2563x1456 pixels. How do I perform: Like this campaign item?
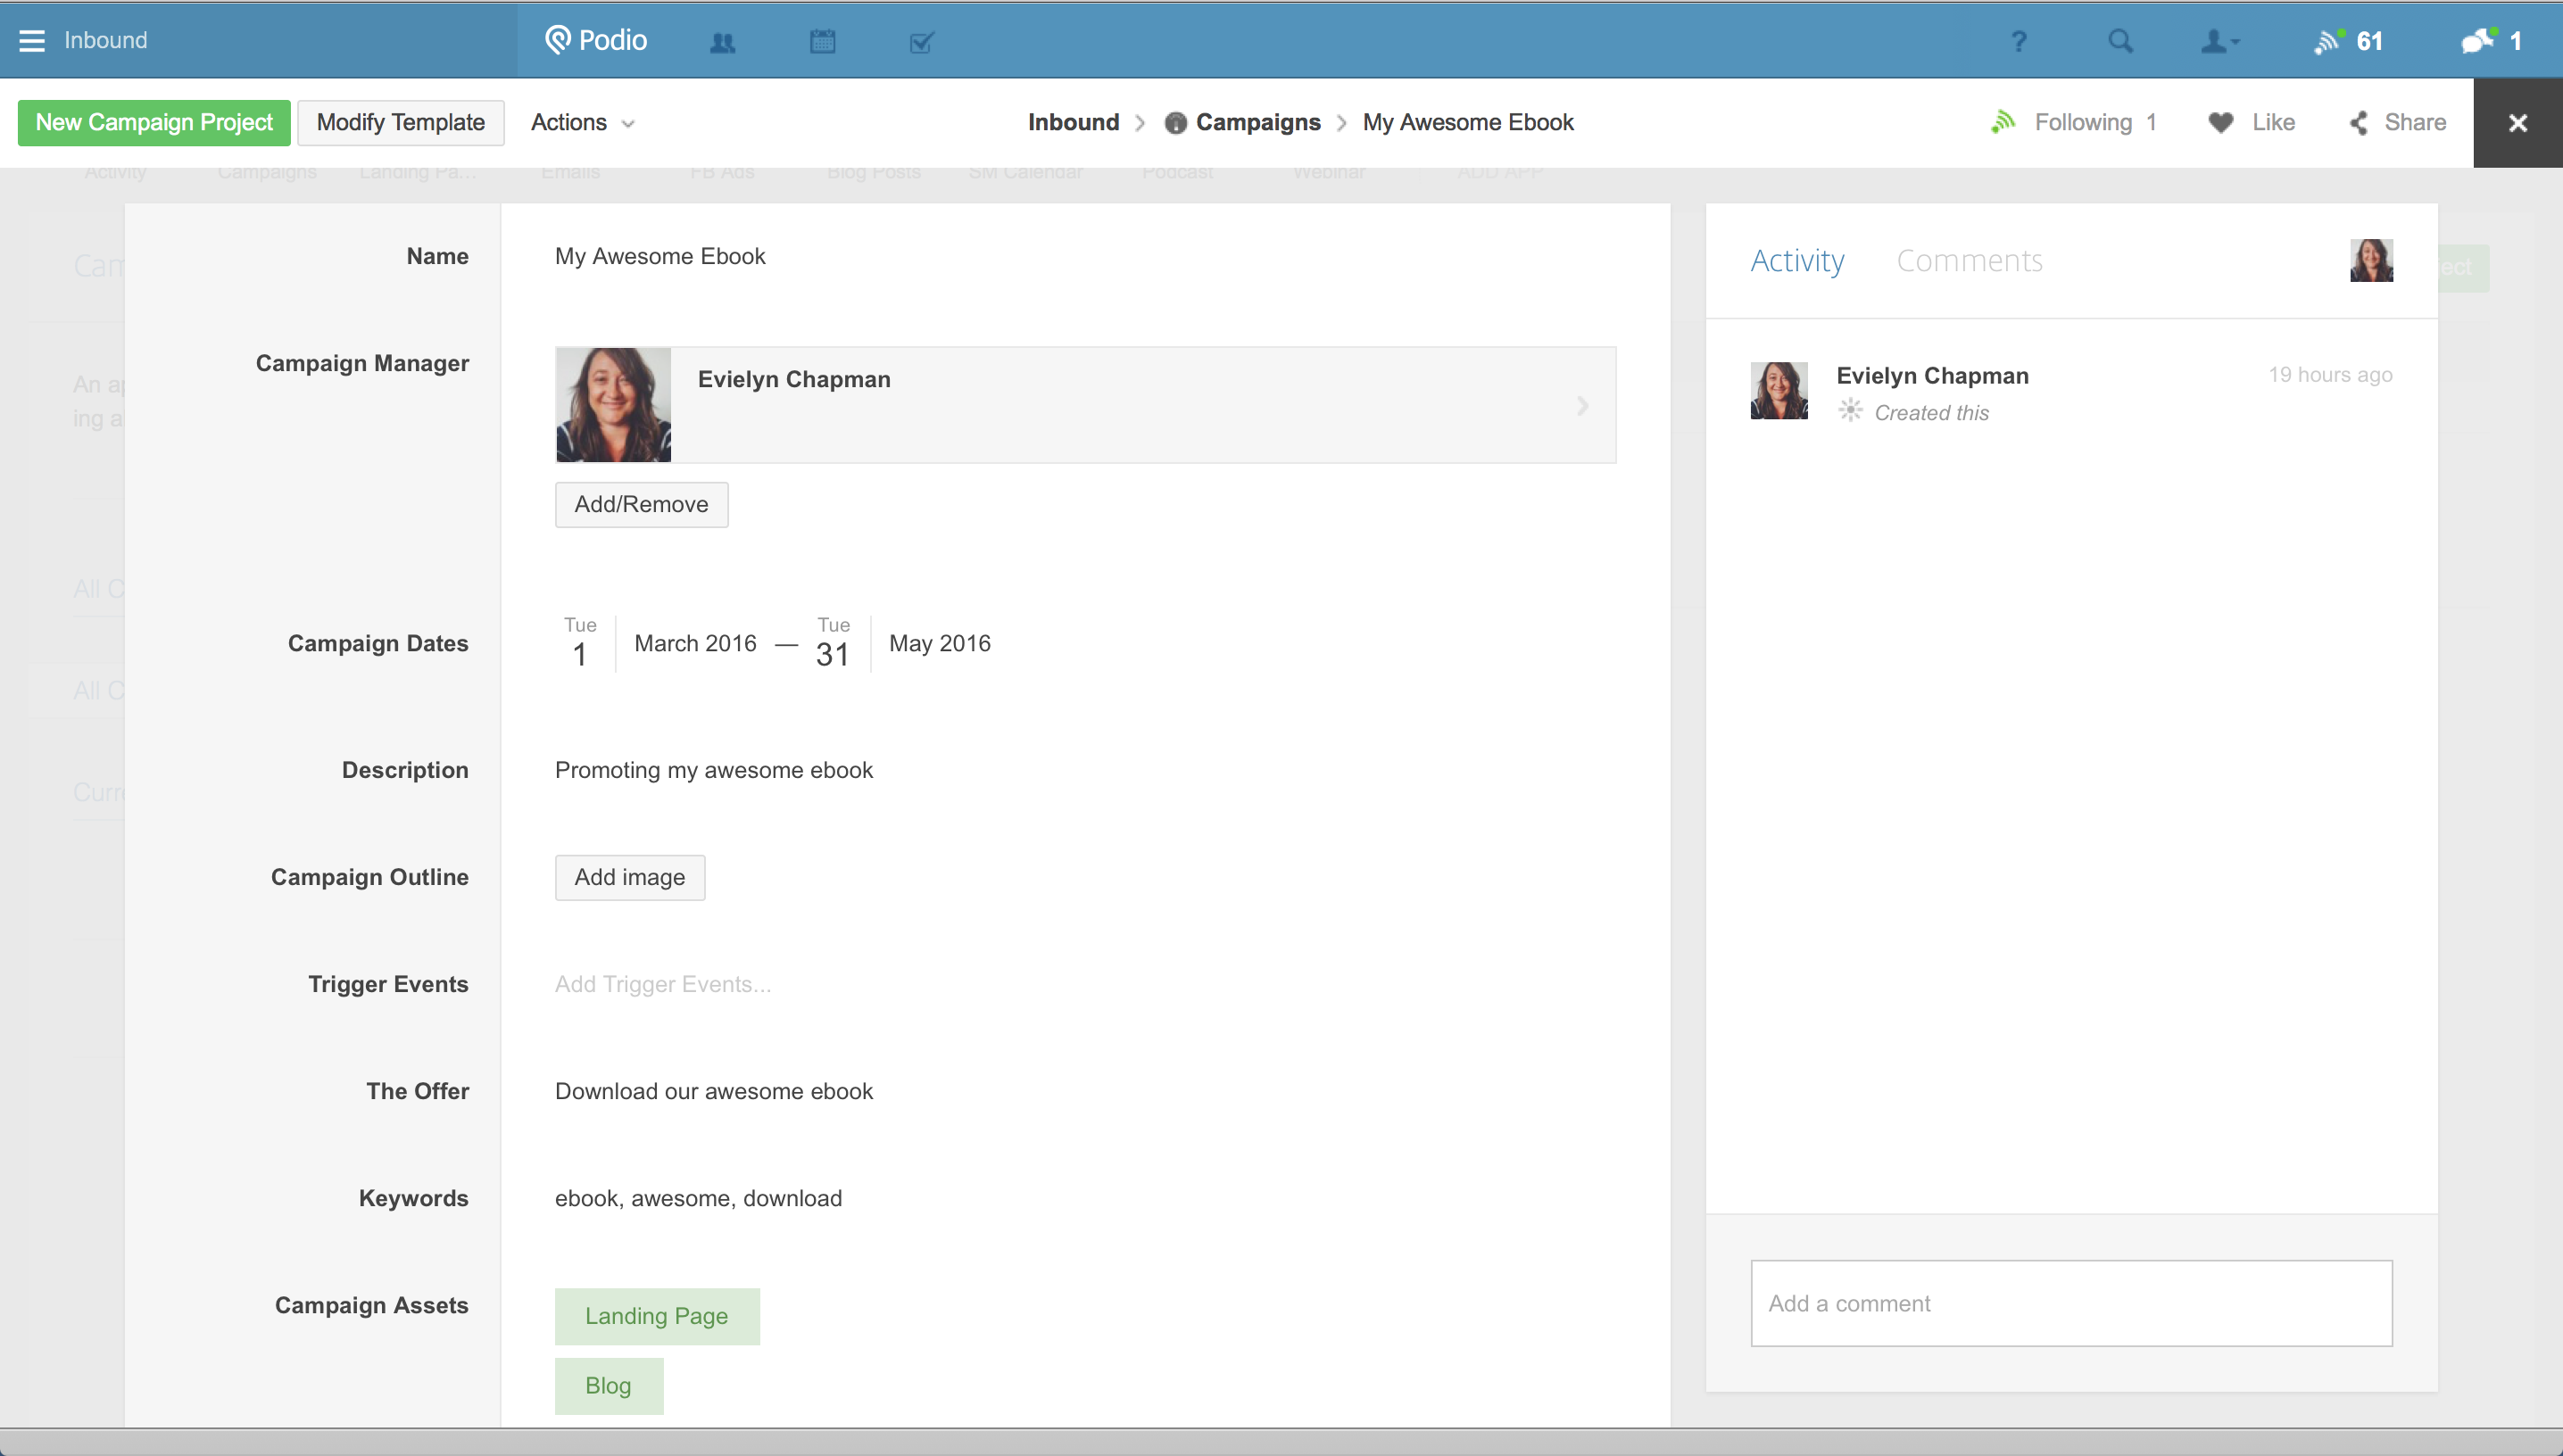2252,122
